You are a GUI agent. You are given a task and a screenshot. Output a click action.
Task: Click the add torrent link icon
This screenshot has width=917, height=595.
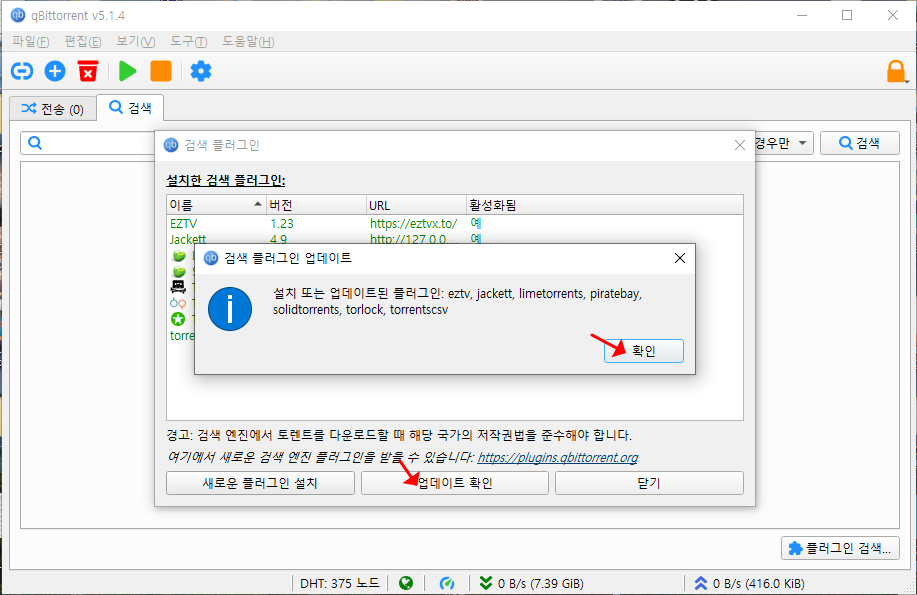[x=22, y=71]
